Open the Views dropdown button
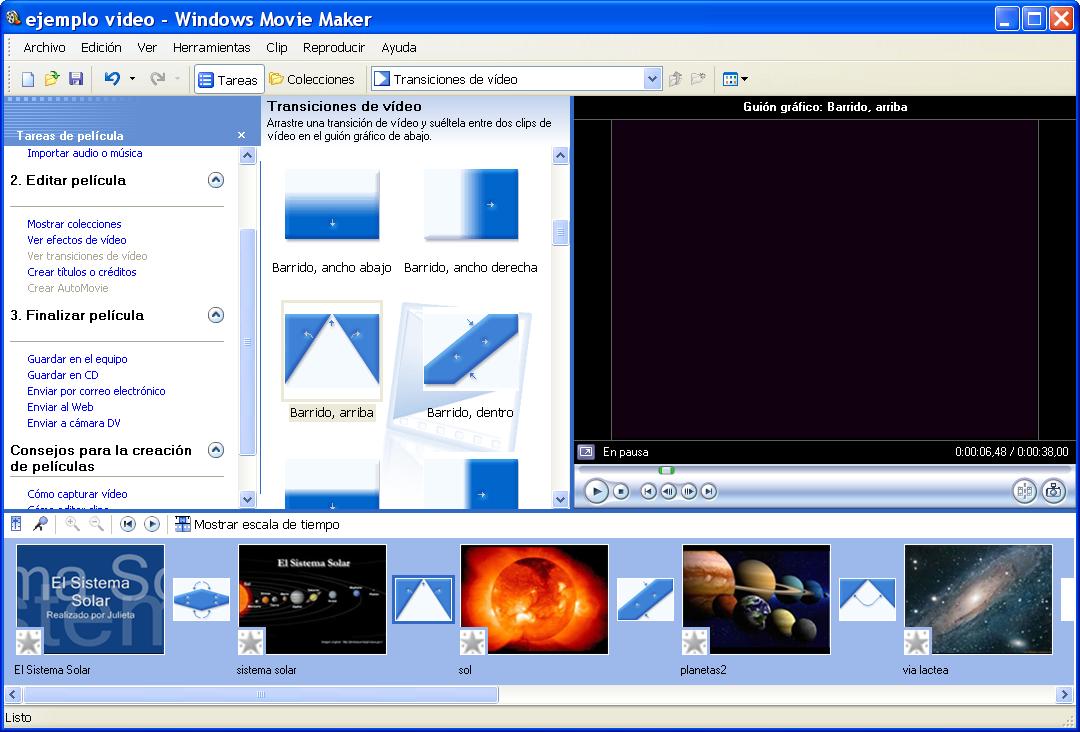The image size is (1080, 732). click(x=735, y=79)
